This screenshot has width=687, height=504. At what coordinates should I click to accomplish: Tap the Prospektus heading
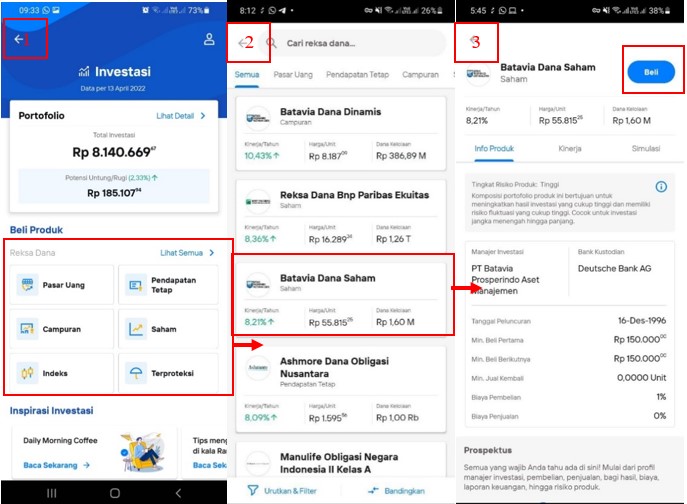(488, 450)
